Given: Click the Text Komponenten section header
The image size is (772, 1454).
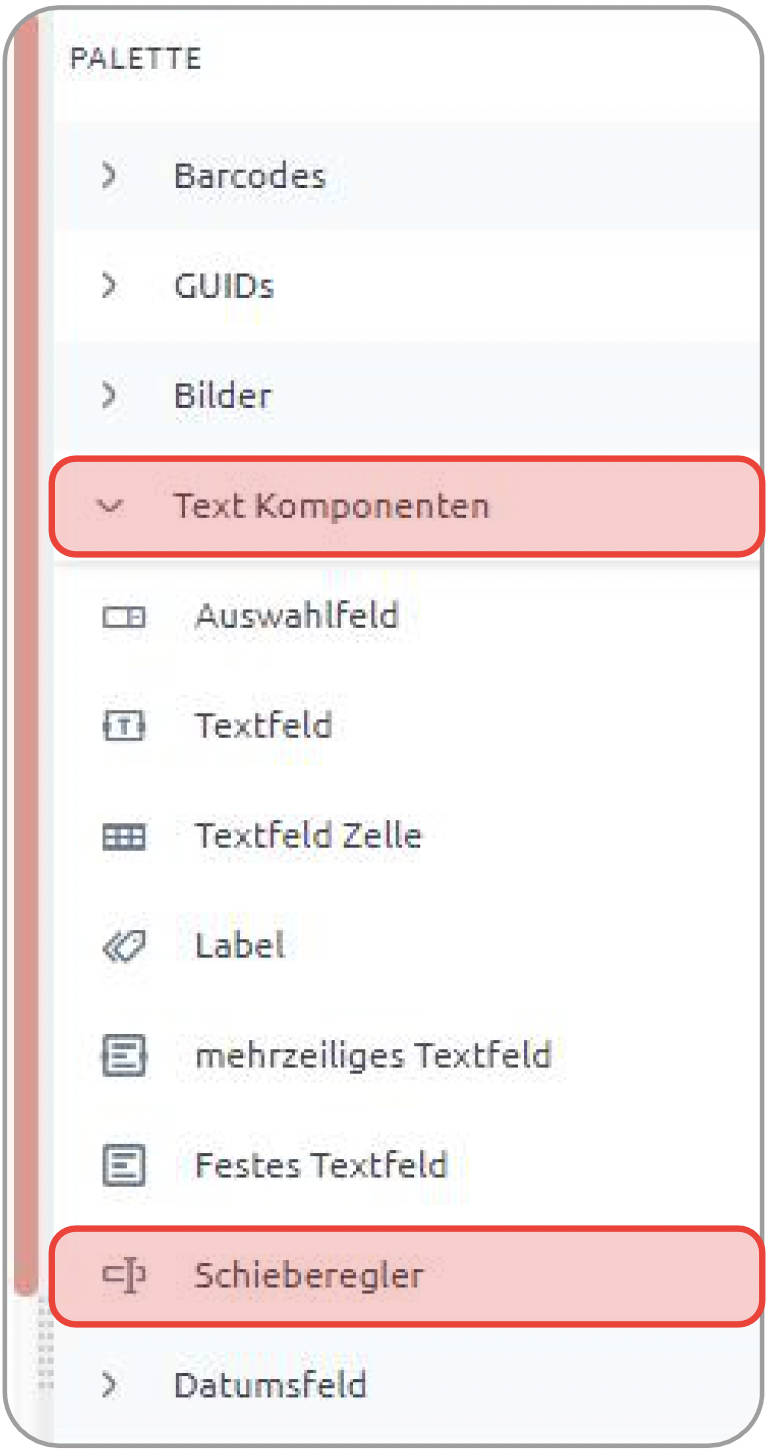Looking at the screenshot, I should (x=407, y=506).
